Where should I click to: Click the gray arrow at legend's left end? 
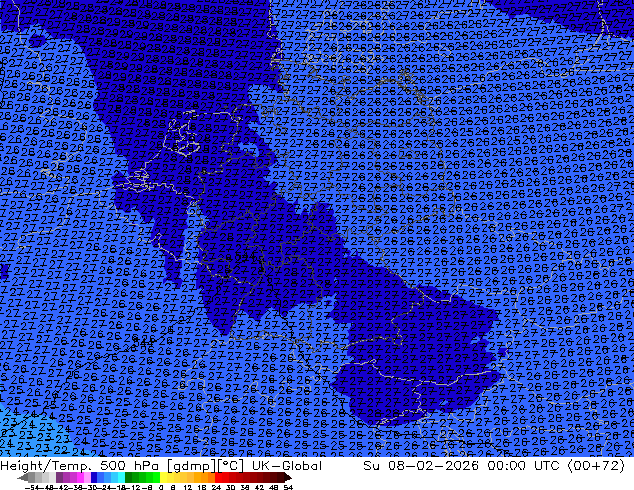[x=23, y=477]
